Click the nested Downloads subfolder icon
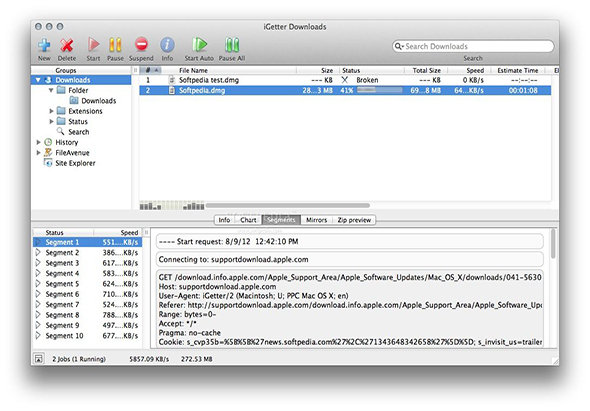 [x=74, y=100]
